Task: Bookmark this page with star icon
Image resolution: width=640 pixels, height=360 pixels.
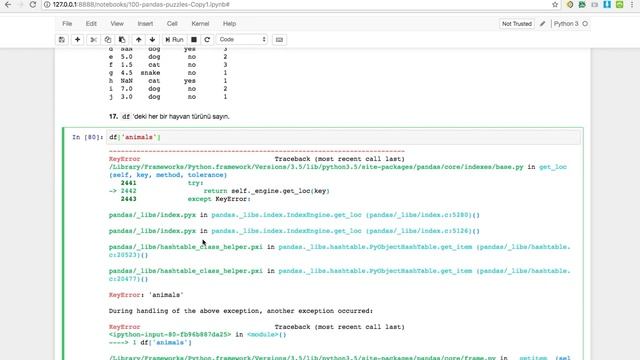Action: tap(555, 4)
